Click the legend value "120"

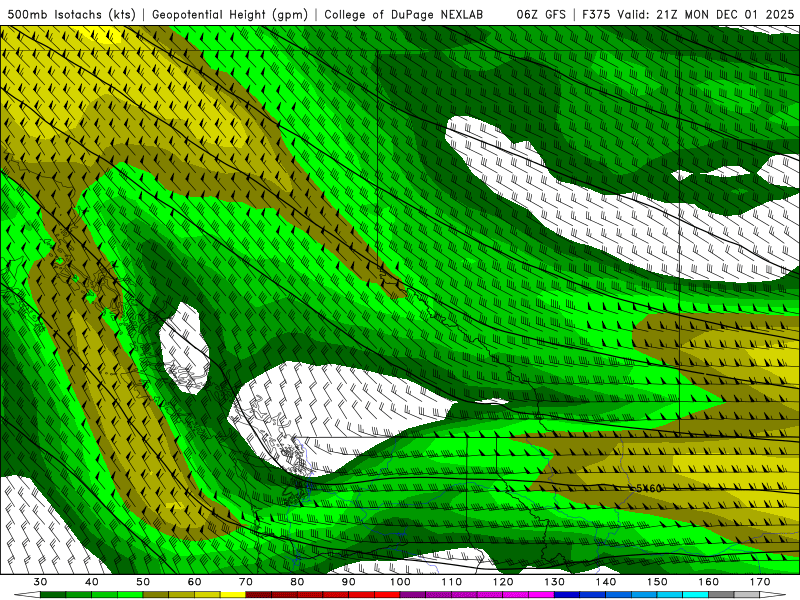(x=503, y=582)
